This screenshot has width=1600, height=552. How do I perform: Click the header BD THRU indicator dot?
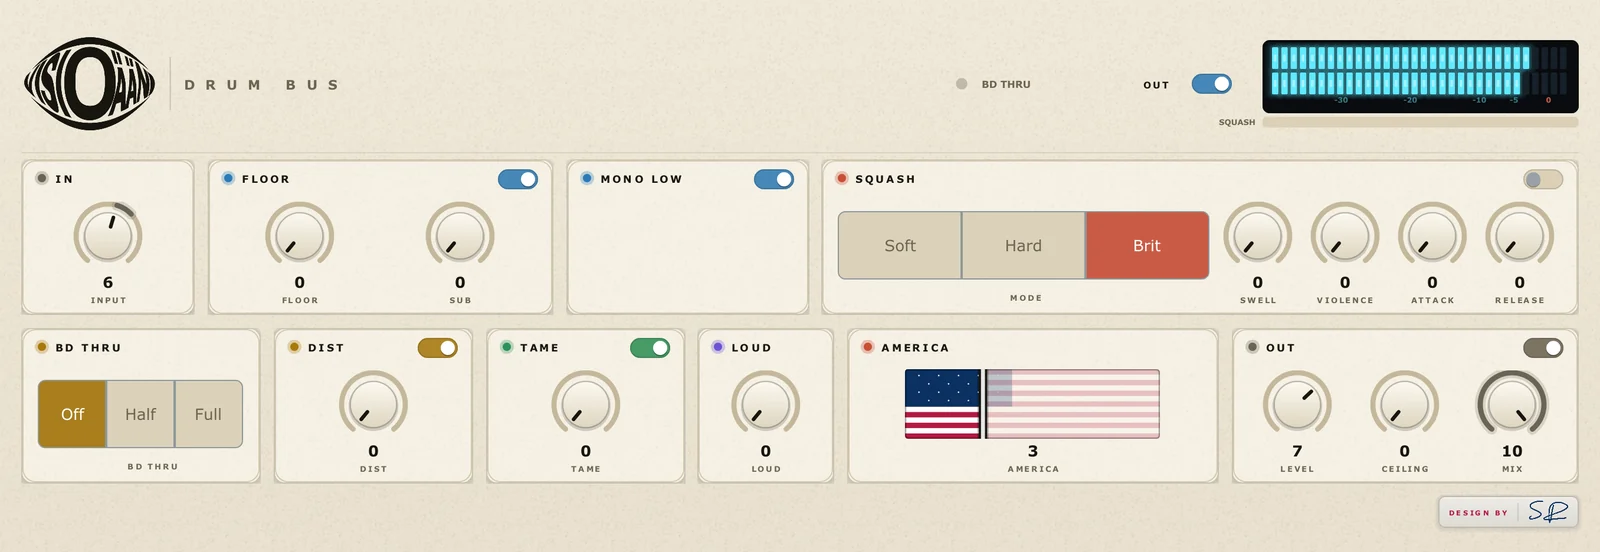coord(961,84)
